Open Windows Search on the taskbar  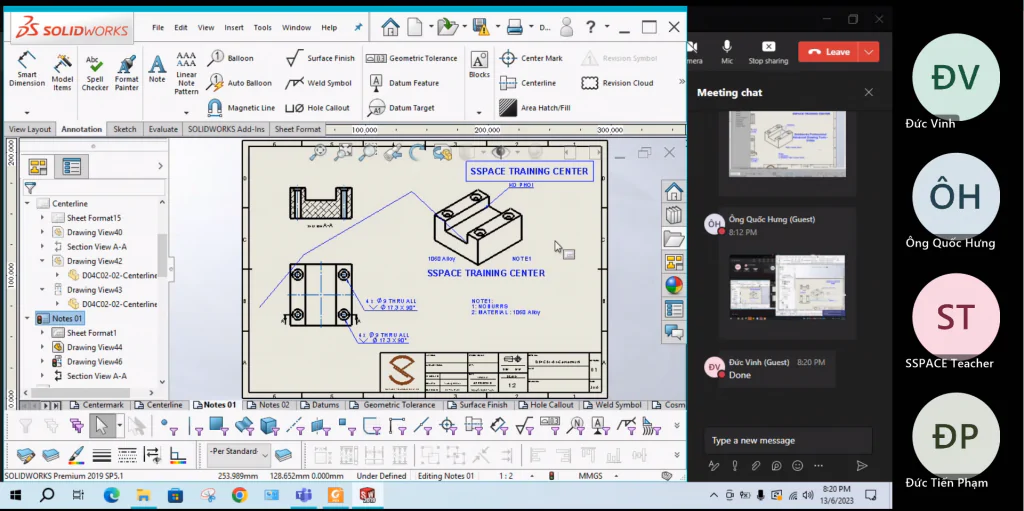pos(47,495)
